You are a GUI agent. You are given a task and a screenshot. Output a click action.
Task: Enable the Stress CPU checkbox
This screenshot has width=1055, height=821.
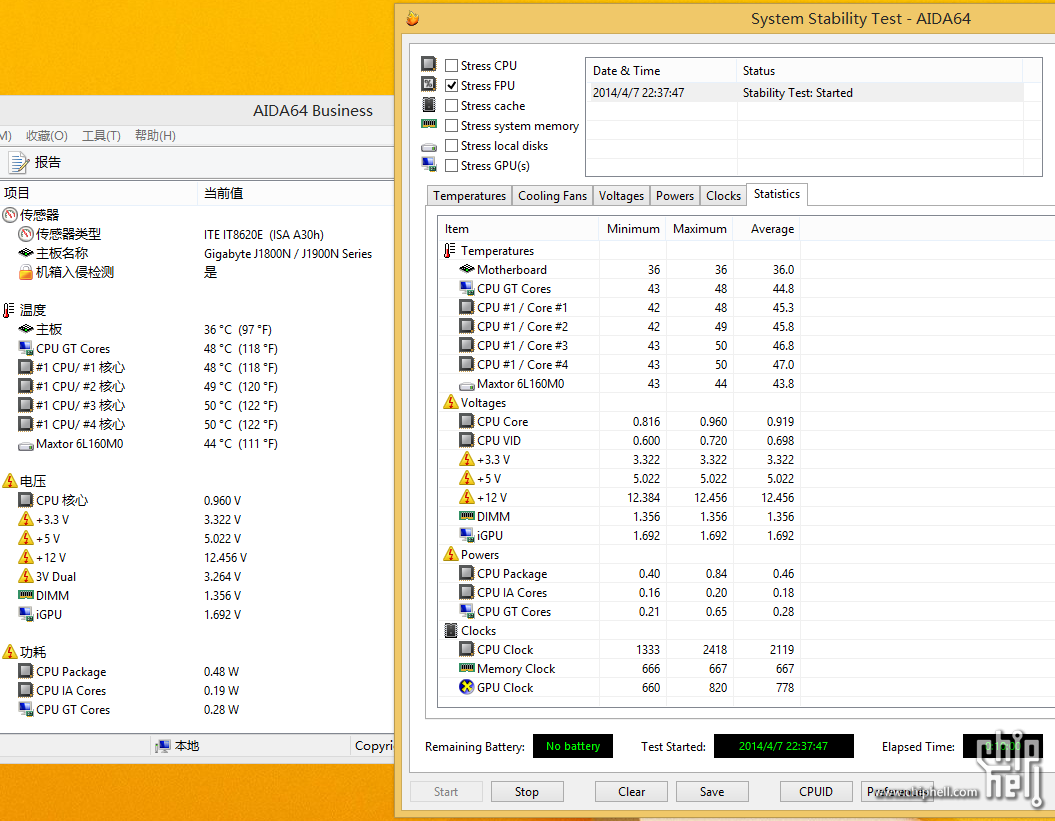tap(451, 65)
